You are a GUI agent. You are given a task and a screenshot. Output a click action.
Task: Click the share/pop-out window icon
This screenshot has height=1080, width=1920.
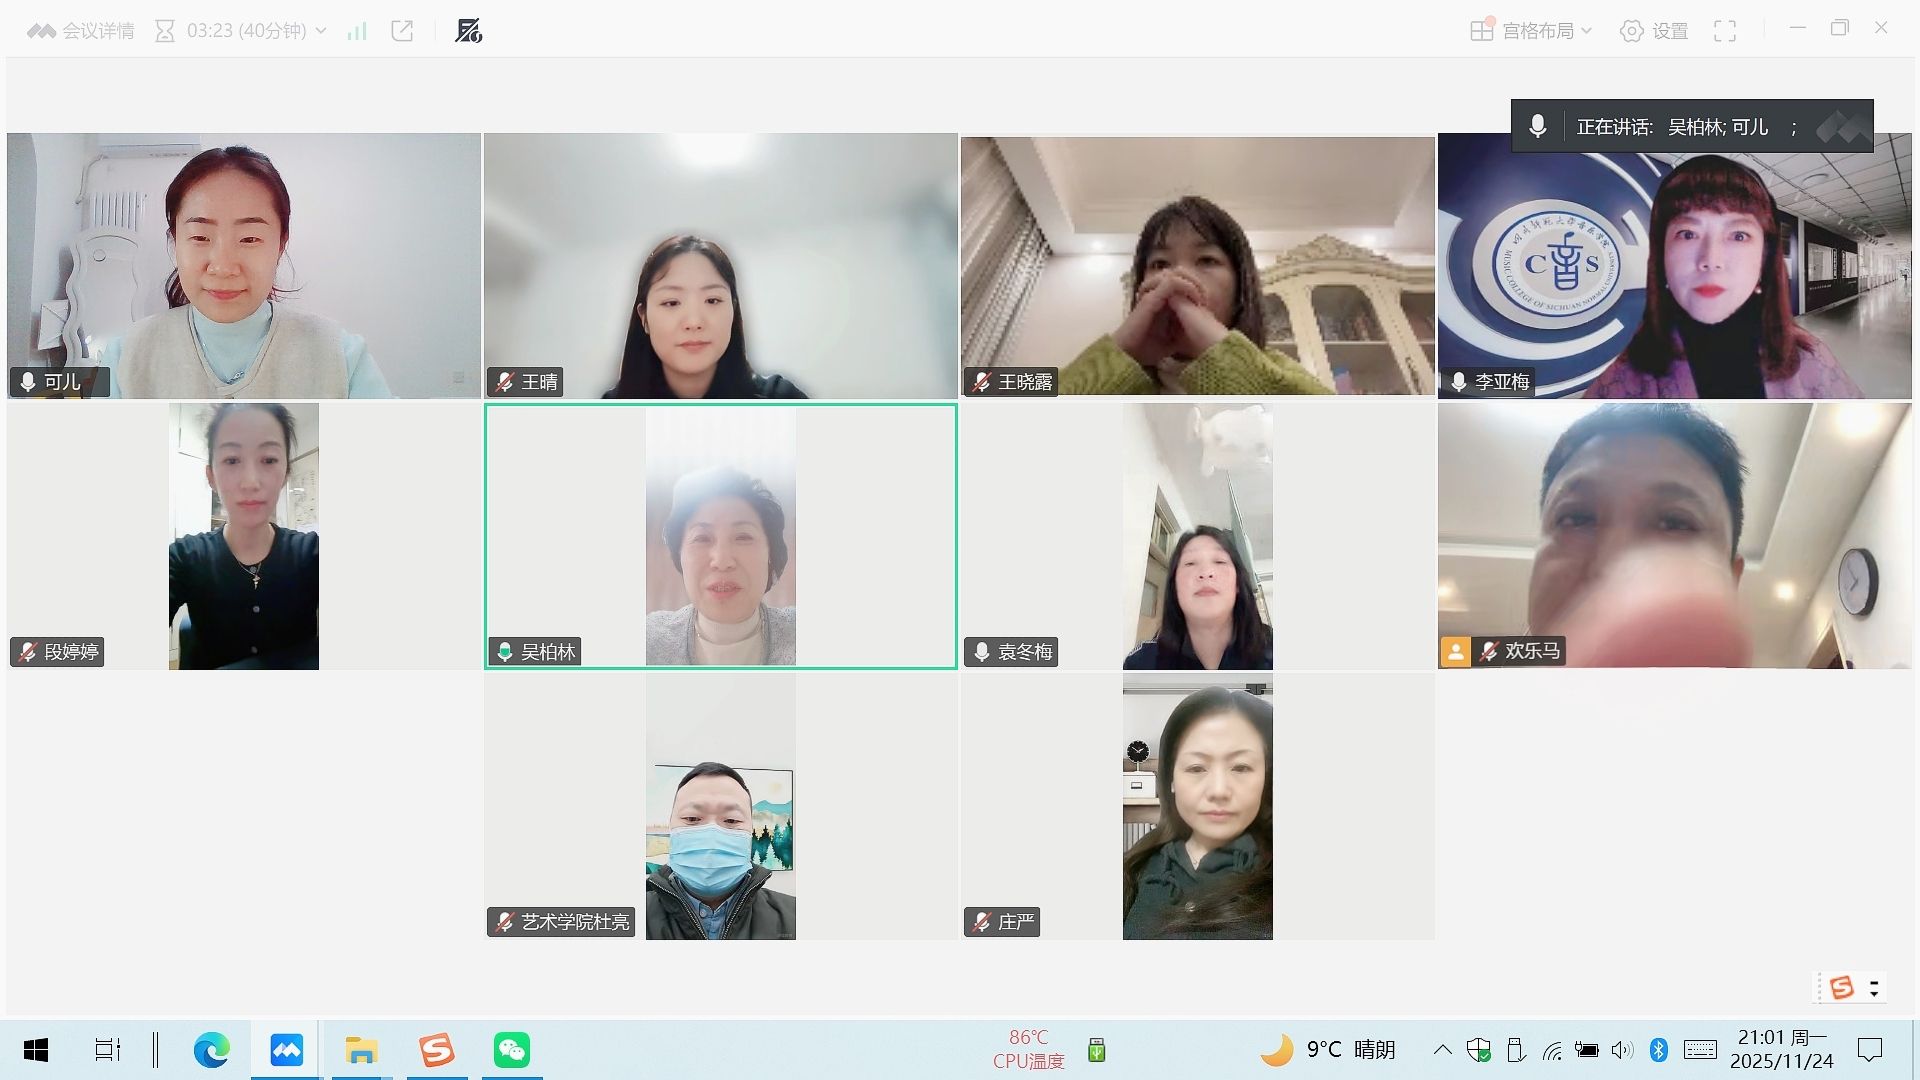click(402, 31)
